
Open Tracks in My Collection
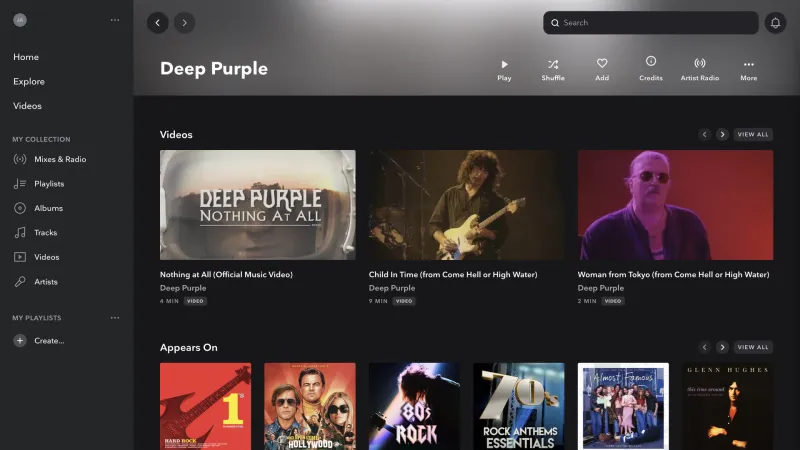point(35,233)
